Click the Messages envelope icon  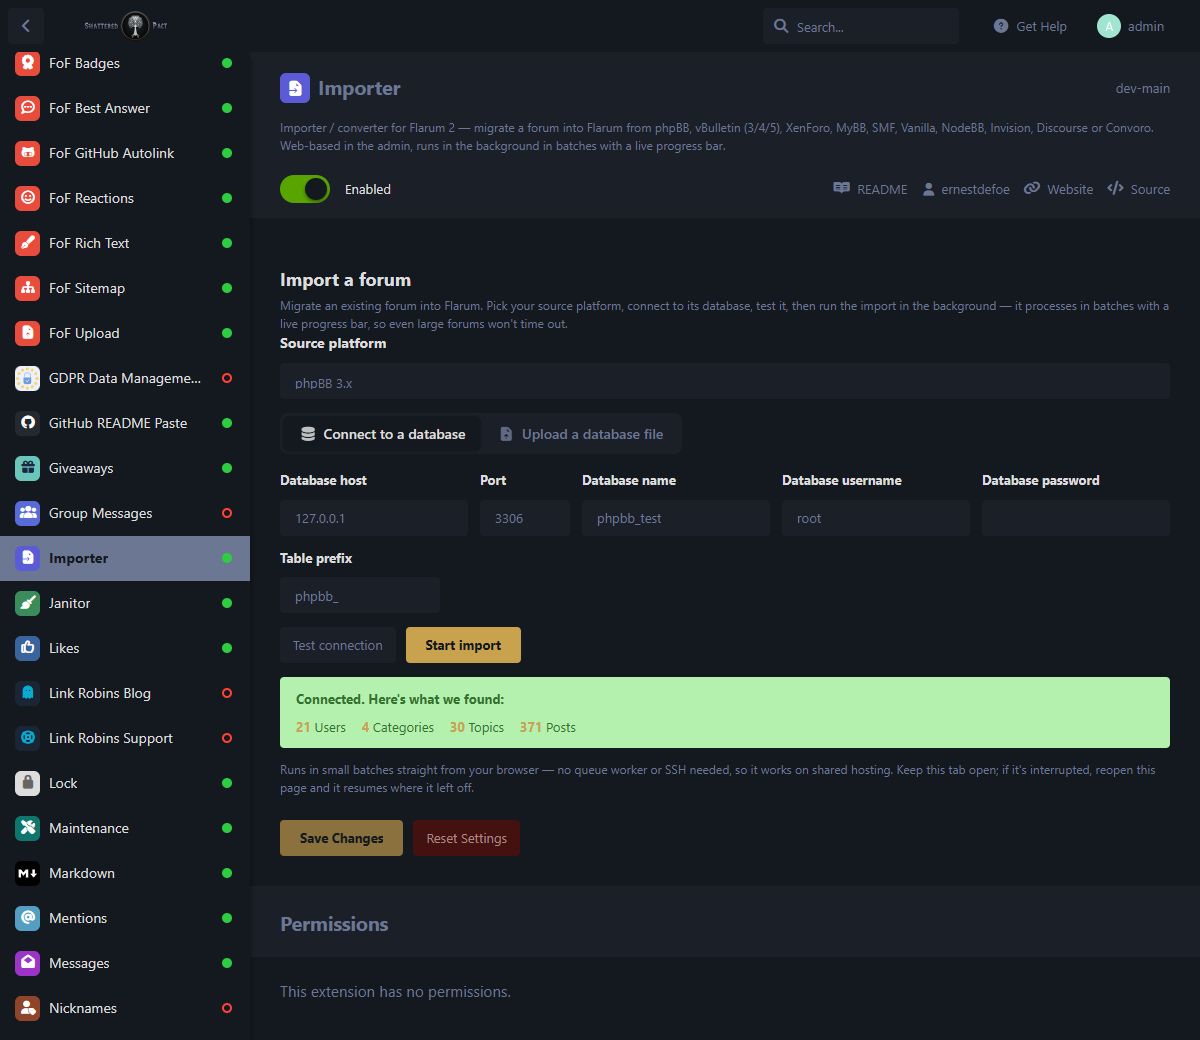(28, 963)
